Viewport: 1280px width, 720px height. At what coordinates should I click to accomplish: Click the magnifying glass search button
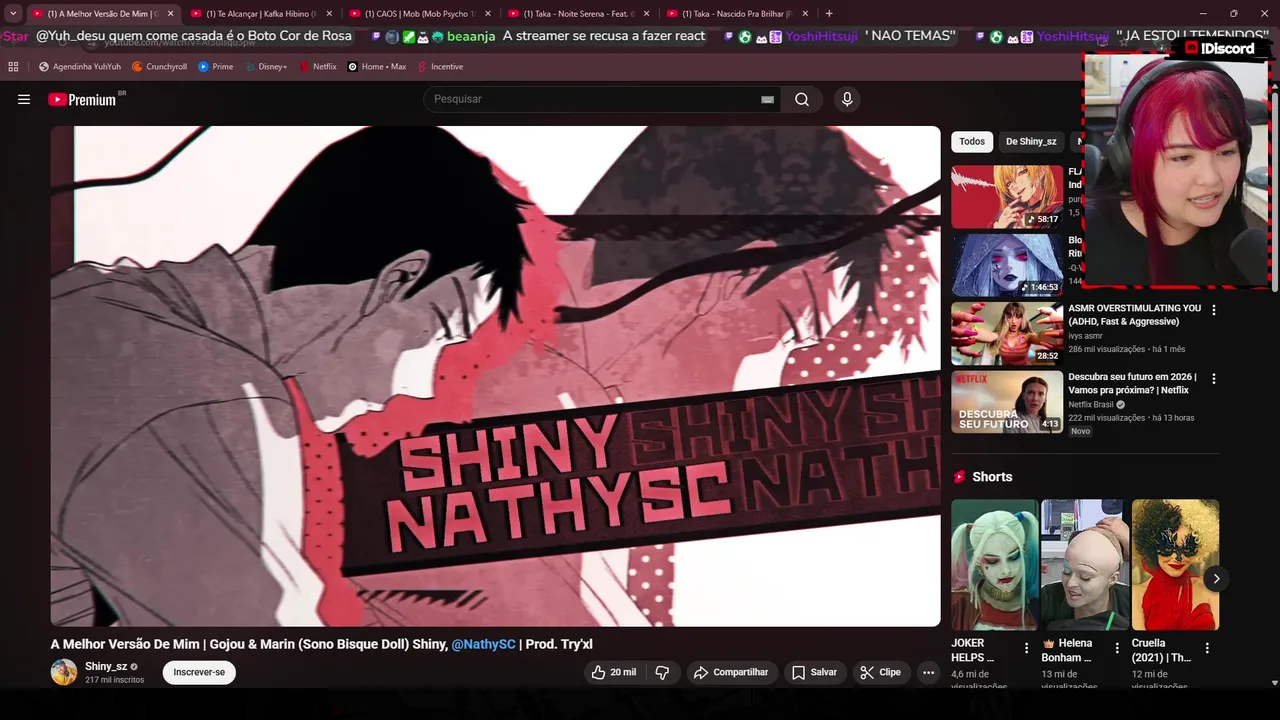(802, 99)
